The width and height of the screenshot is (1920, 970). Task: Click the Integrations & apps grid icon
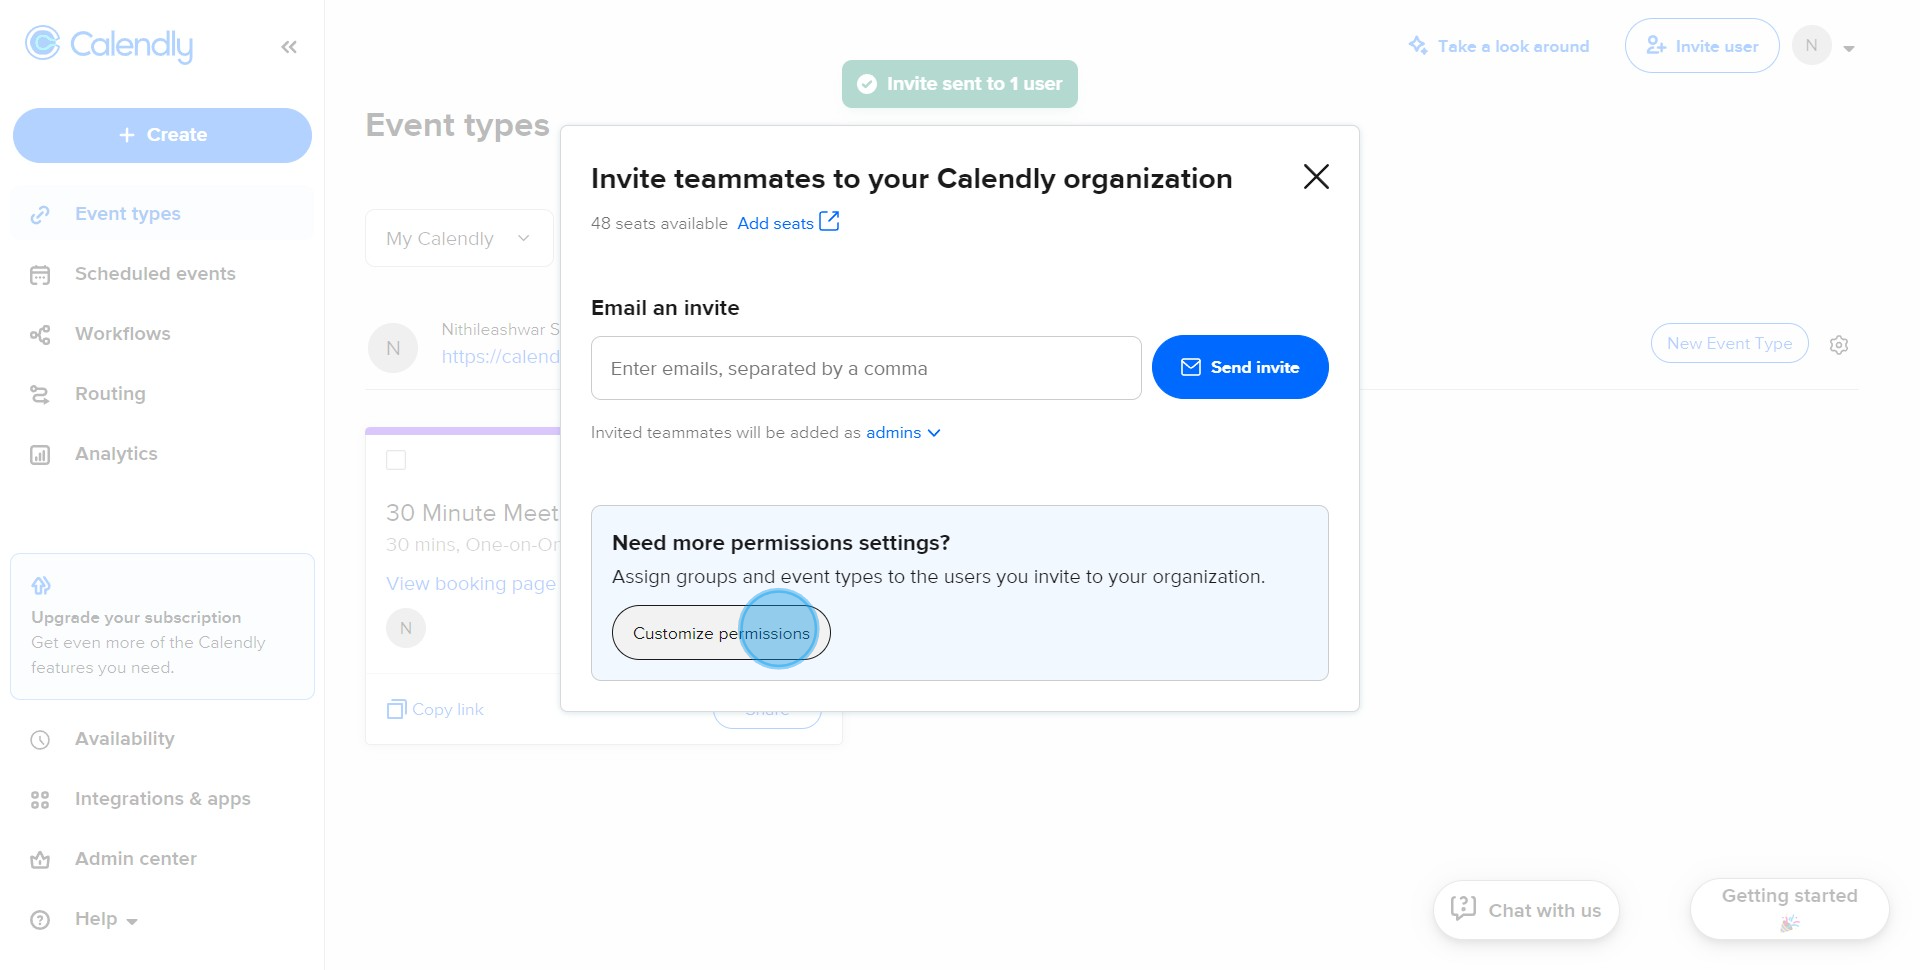click(40, 800)
